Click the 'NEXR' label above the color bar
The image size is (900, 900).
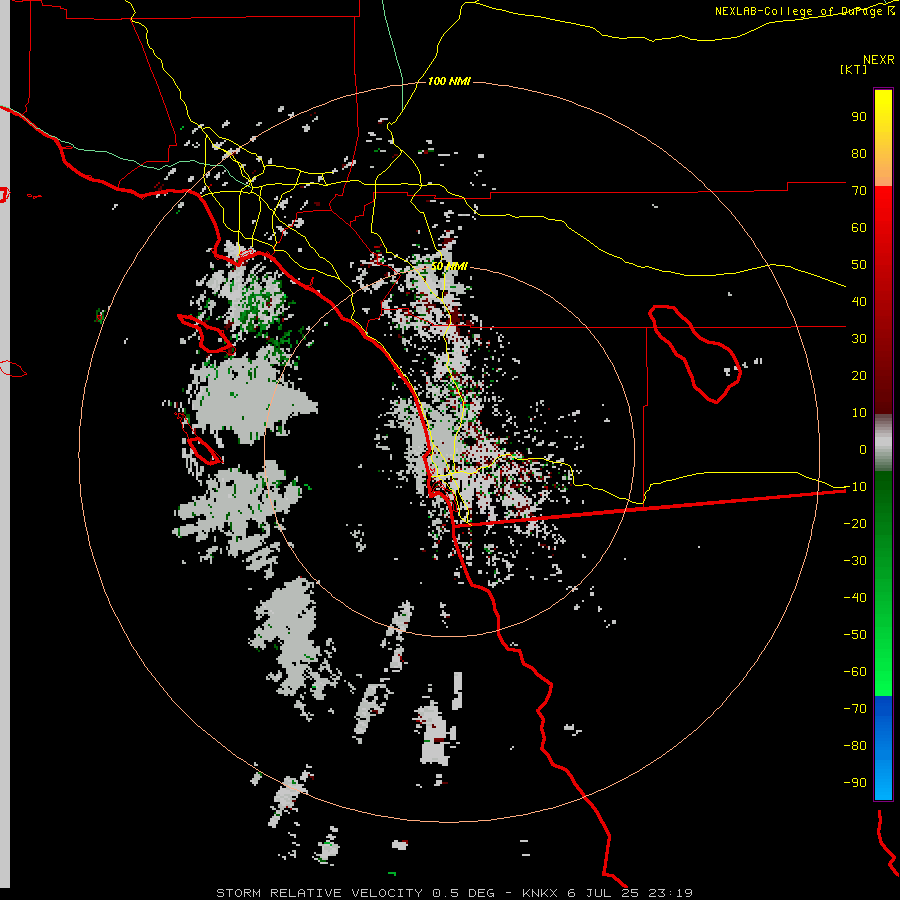tap(879, 60)
